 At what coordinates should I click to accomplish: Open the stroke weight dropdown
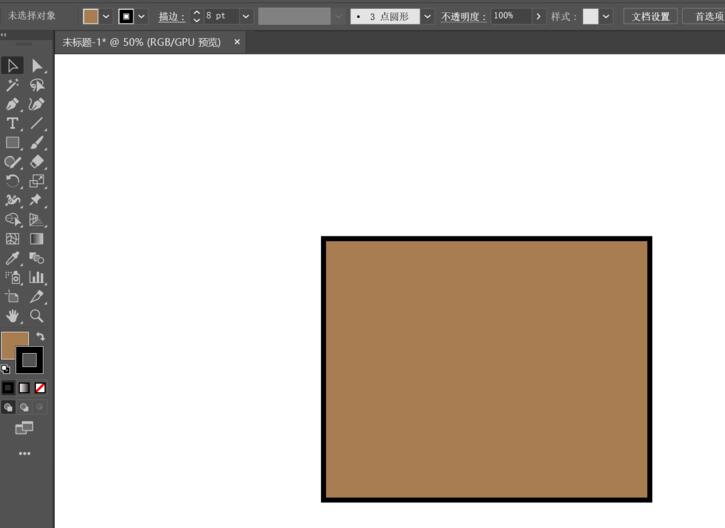pyautogui.click(x=246, y=16)
